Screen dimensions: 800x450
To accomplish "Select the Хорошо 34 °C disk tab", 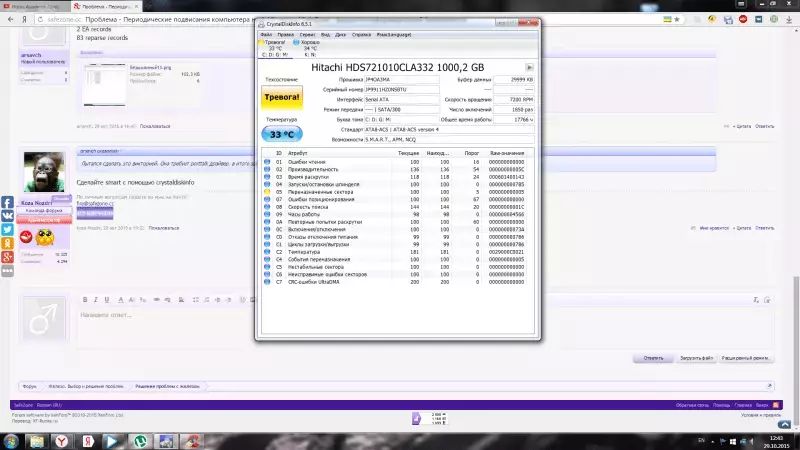I will tap(309, 48).
